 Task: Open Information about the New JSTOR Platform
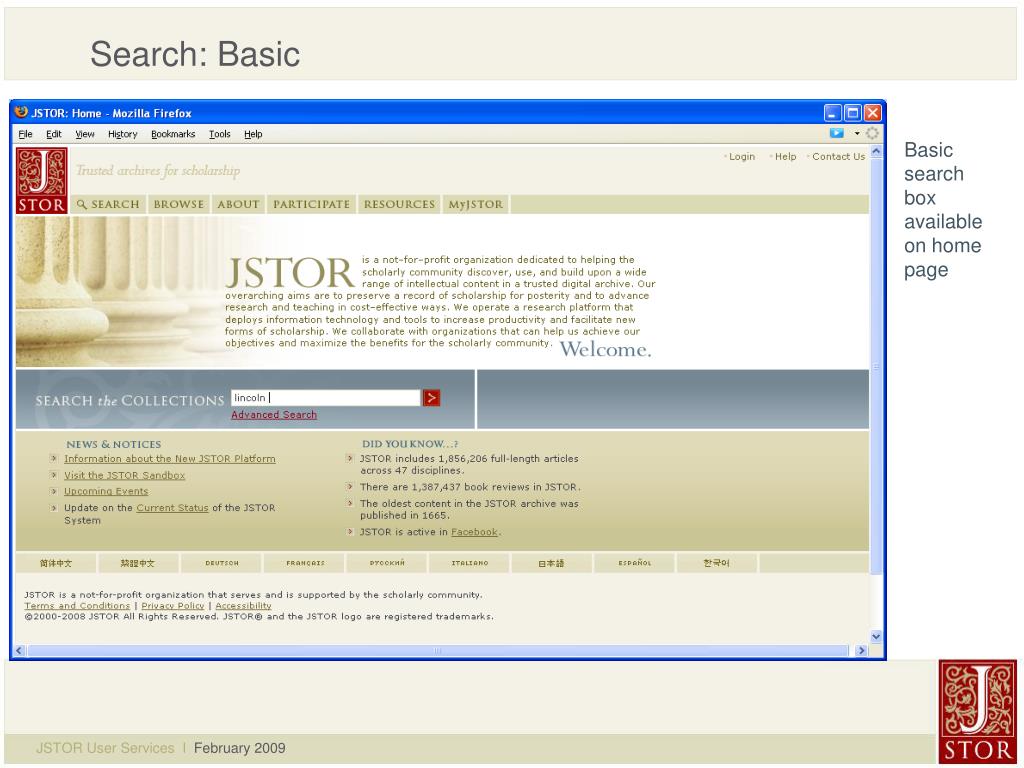click(x=170, y=459)
